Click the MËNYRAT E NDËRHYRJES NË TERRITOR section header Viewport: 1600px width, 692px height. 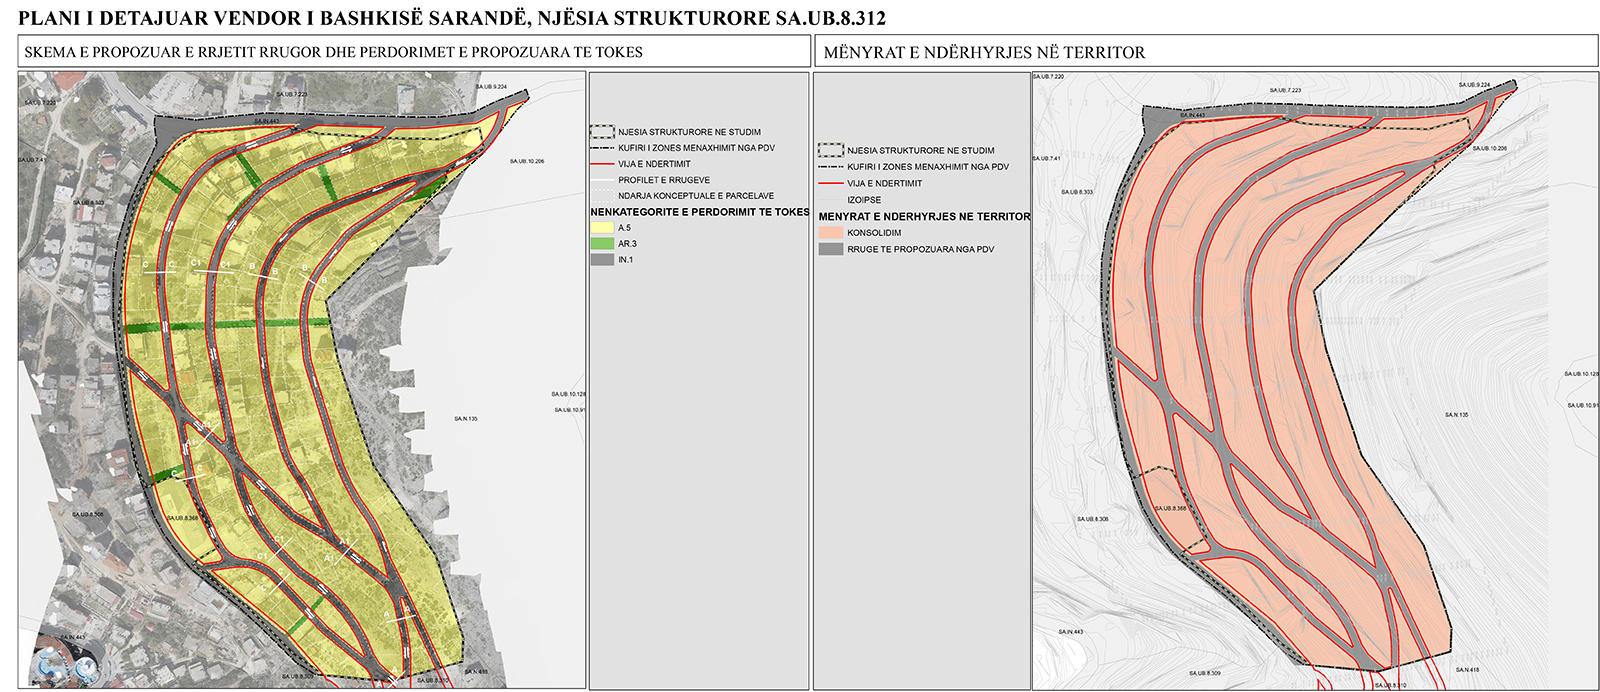pyautogui.click(x=984, y=52)
